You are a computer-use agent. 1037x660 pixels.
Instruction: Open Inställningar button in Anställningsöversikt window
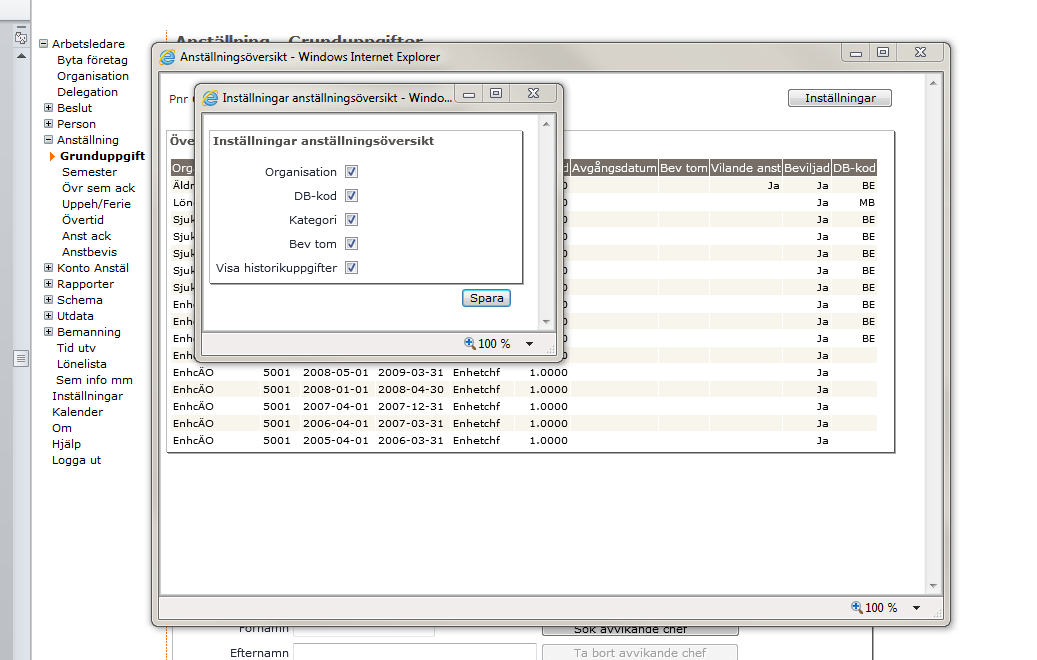[x=840, y=98]
